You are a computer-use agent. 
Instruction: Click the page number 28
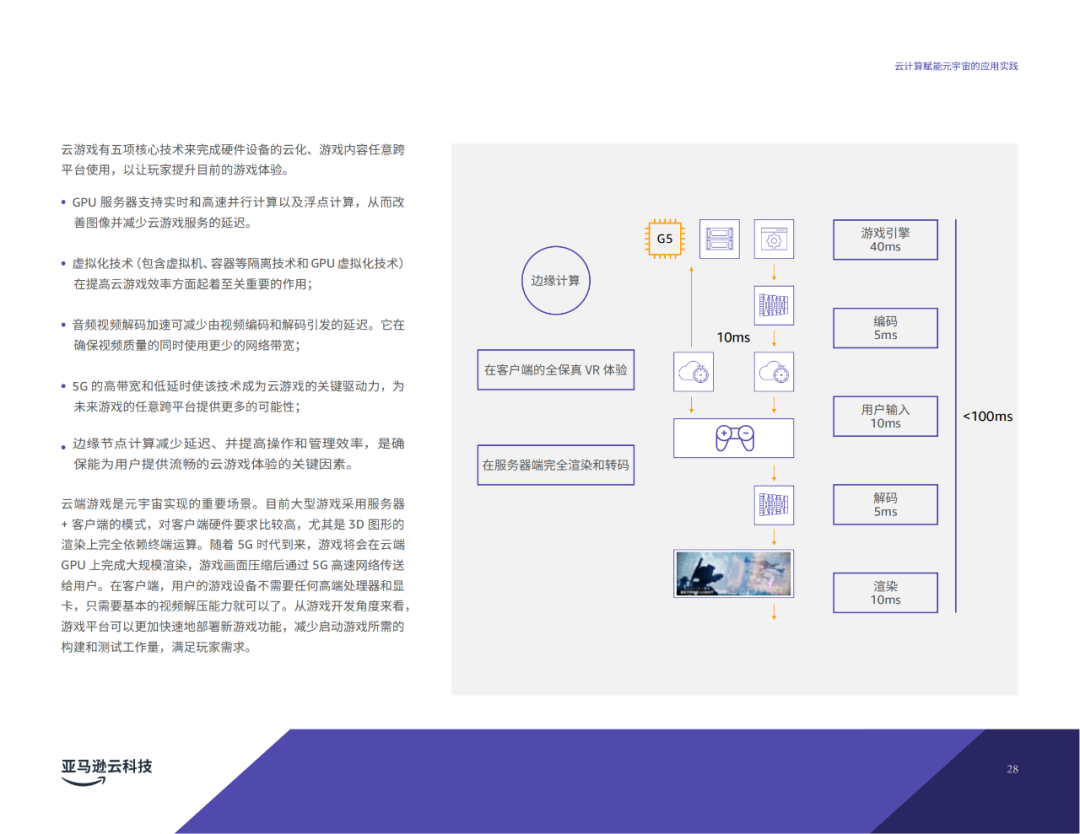pyautogui.click(x=1012, y=769)
